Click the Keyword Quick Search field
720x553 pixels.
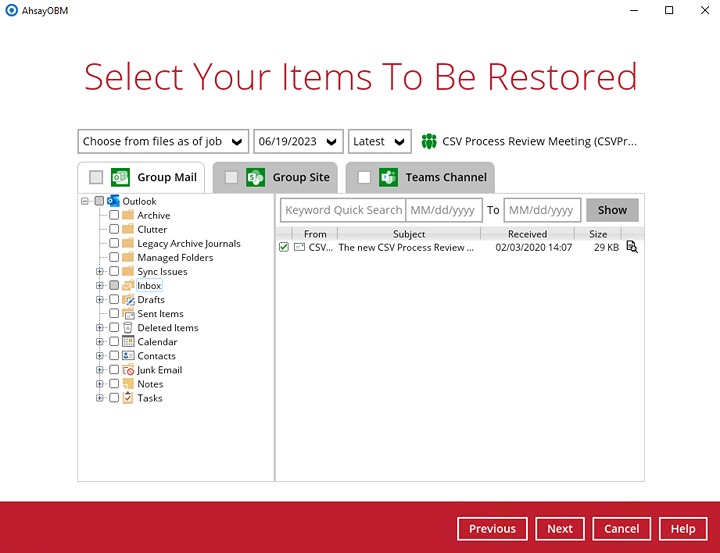342,210
